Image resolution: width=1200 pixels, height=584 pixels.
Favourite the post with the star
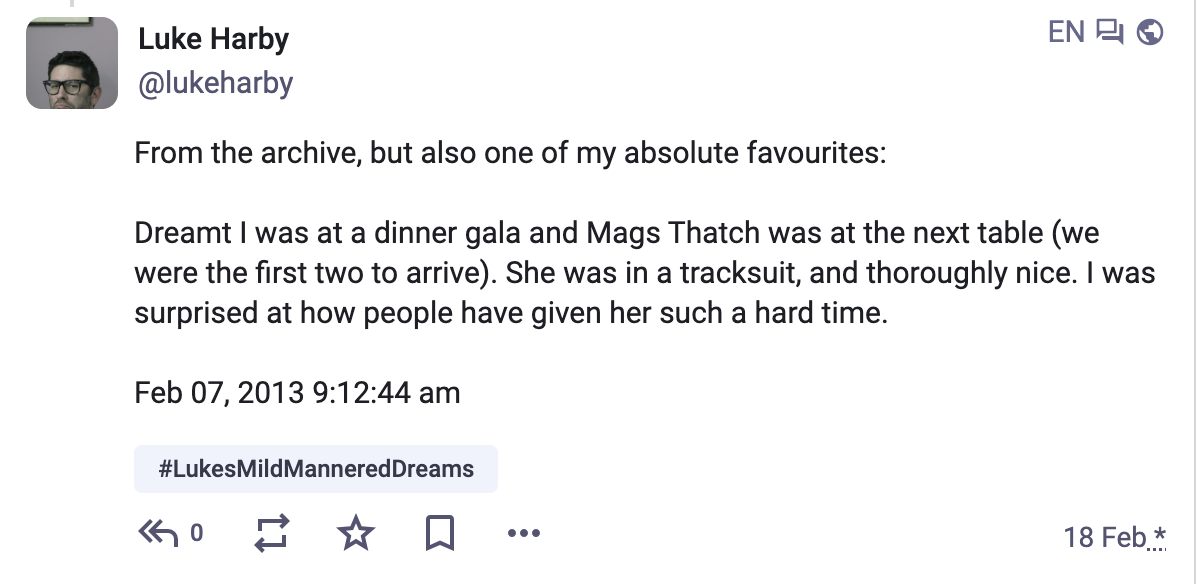356,533
